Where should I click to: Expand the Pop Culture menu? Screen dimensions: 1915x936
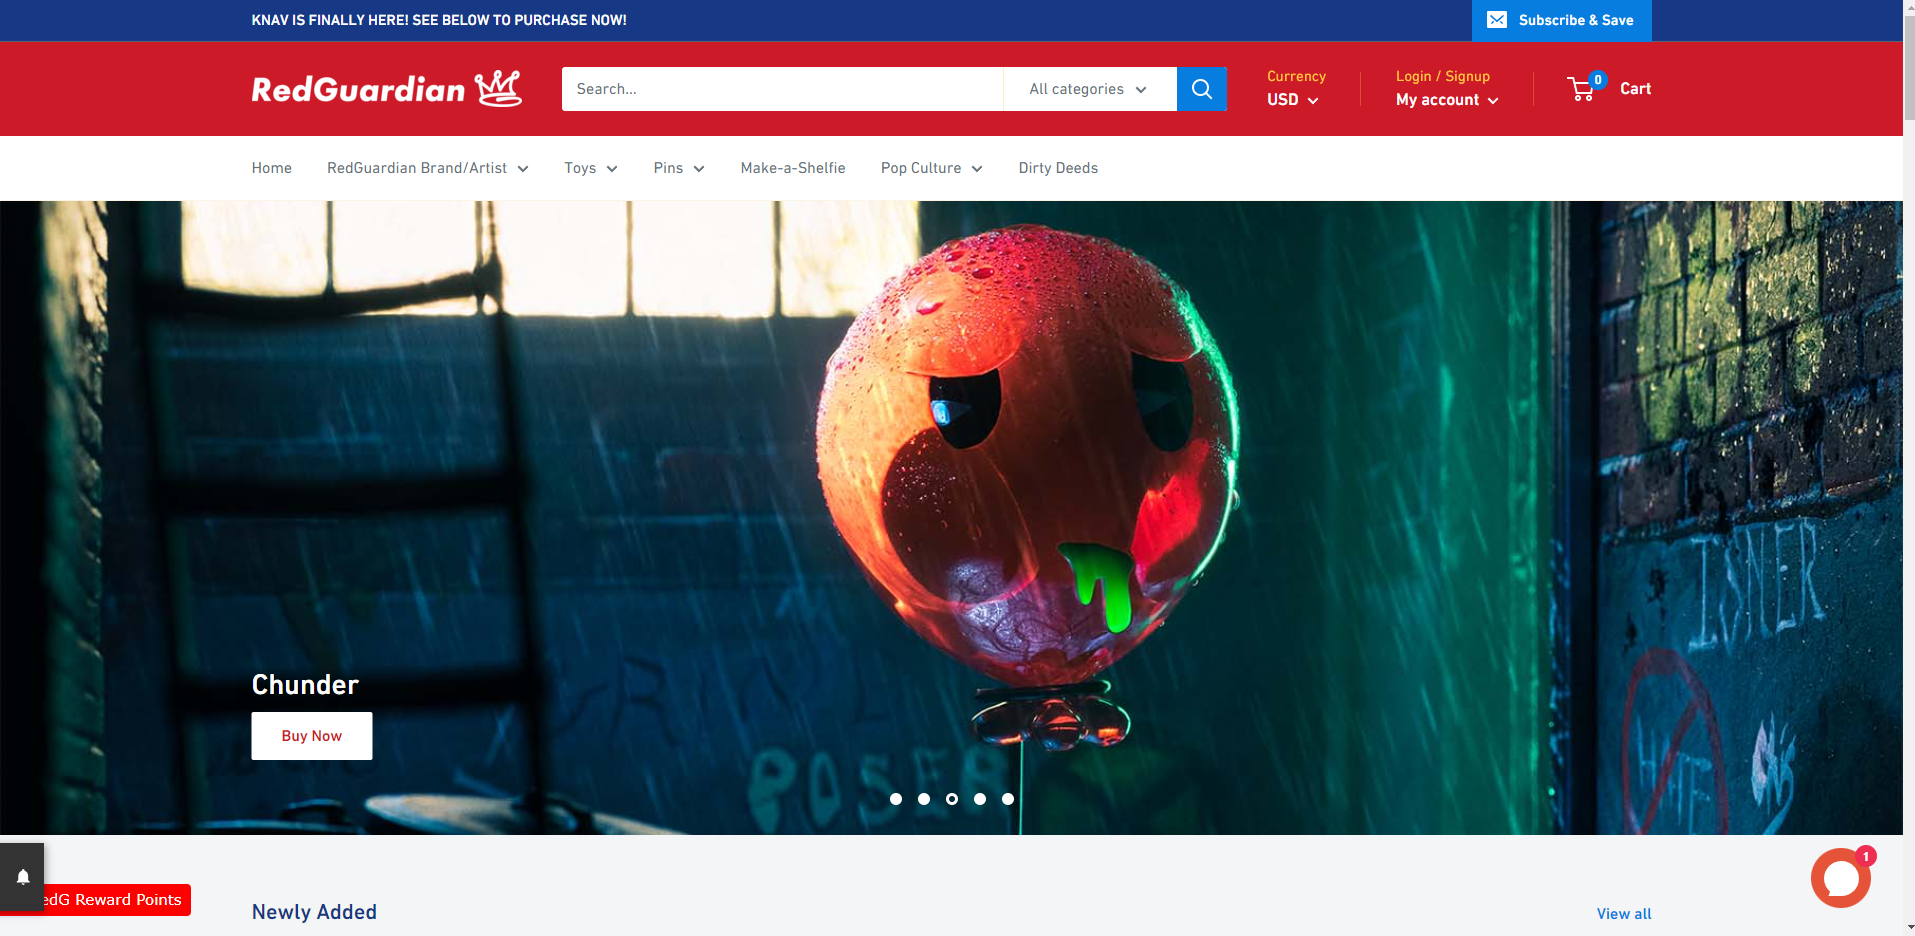click(x=932, y=168)
